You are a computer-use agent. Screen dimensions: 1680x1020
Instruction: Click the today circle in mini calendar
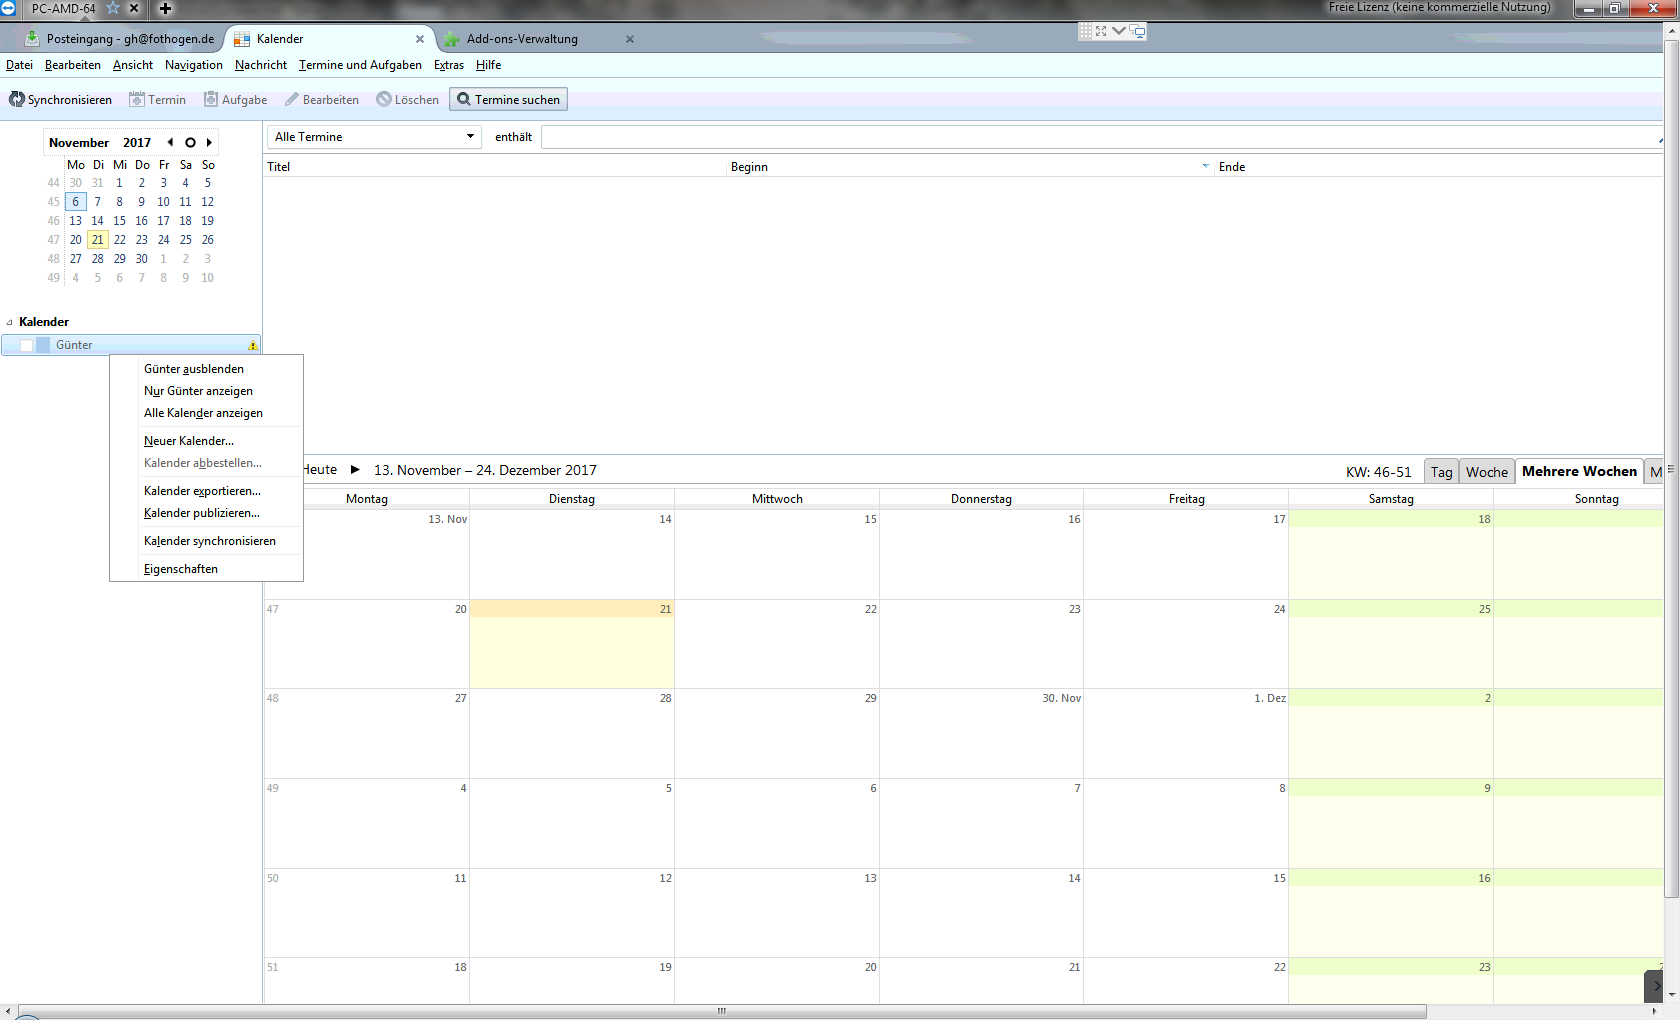pyautogui.click(x=190, y=142)
